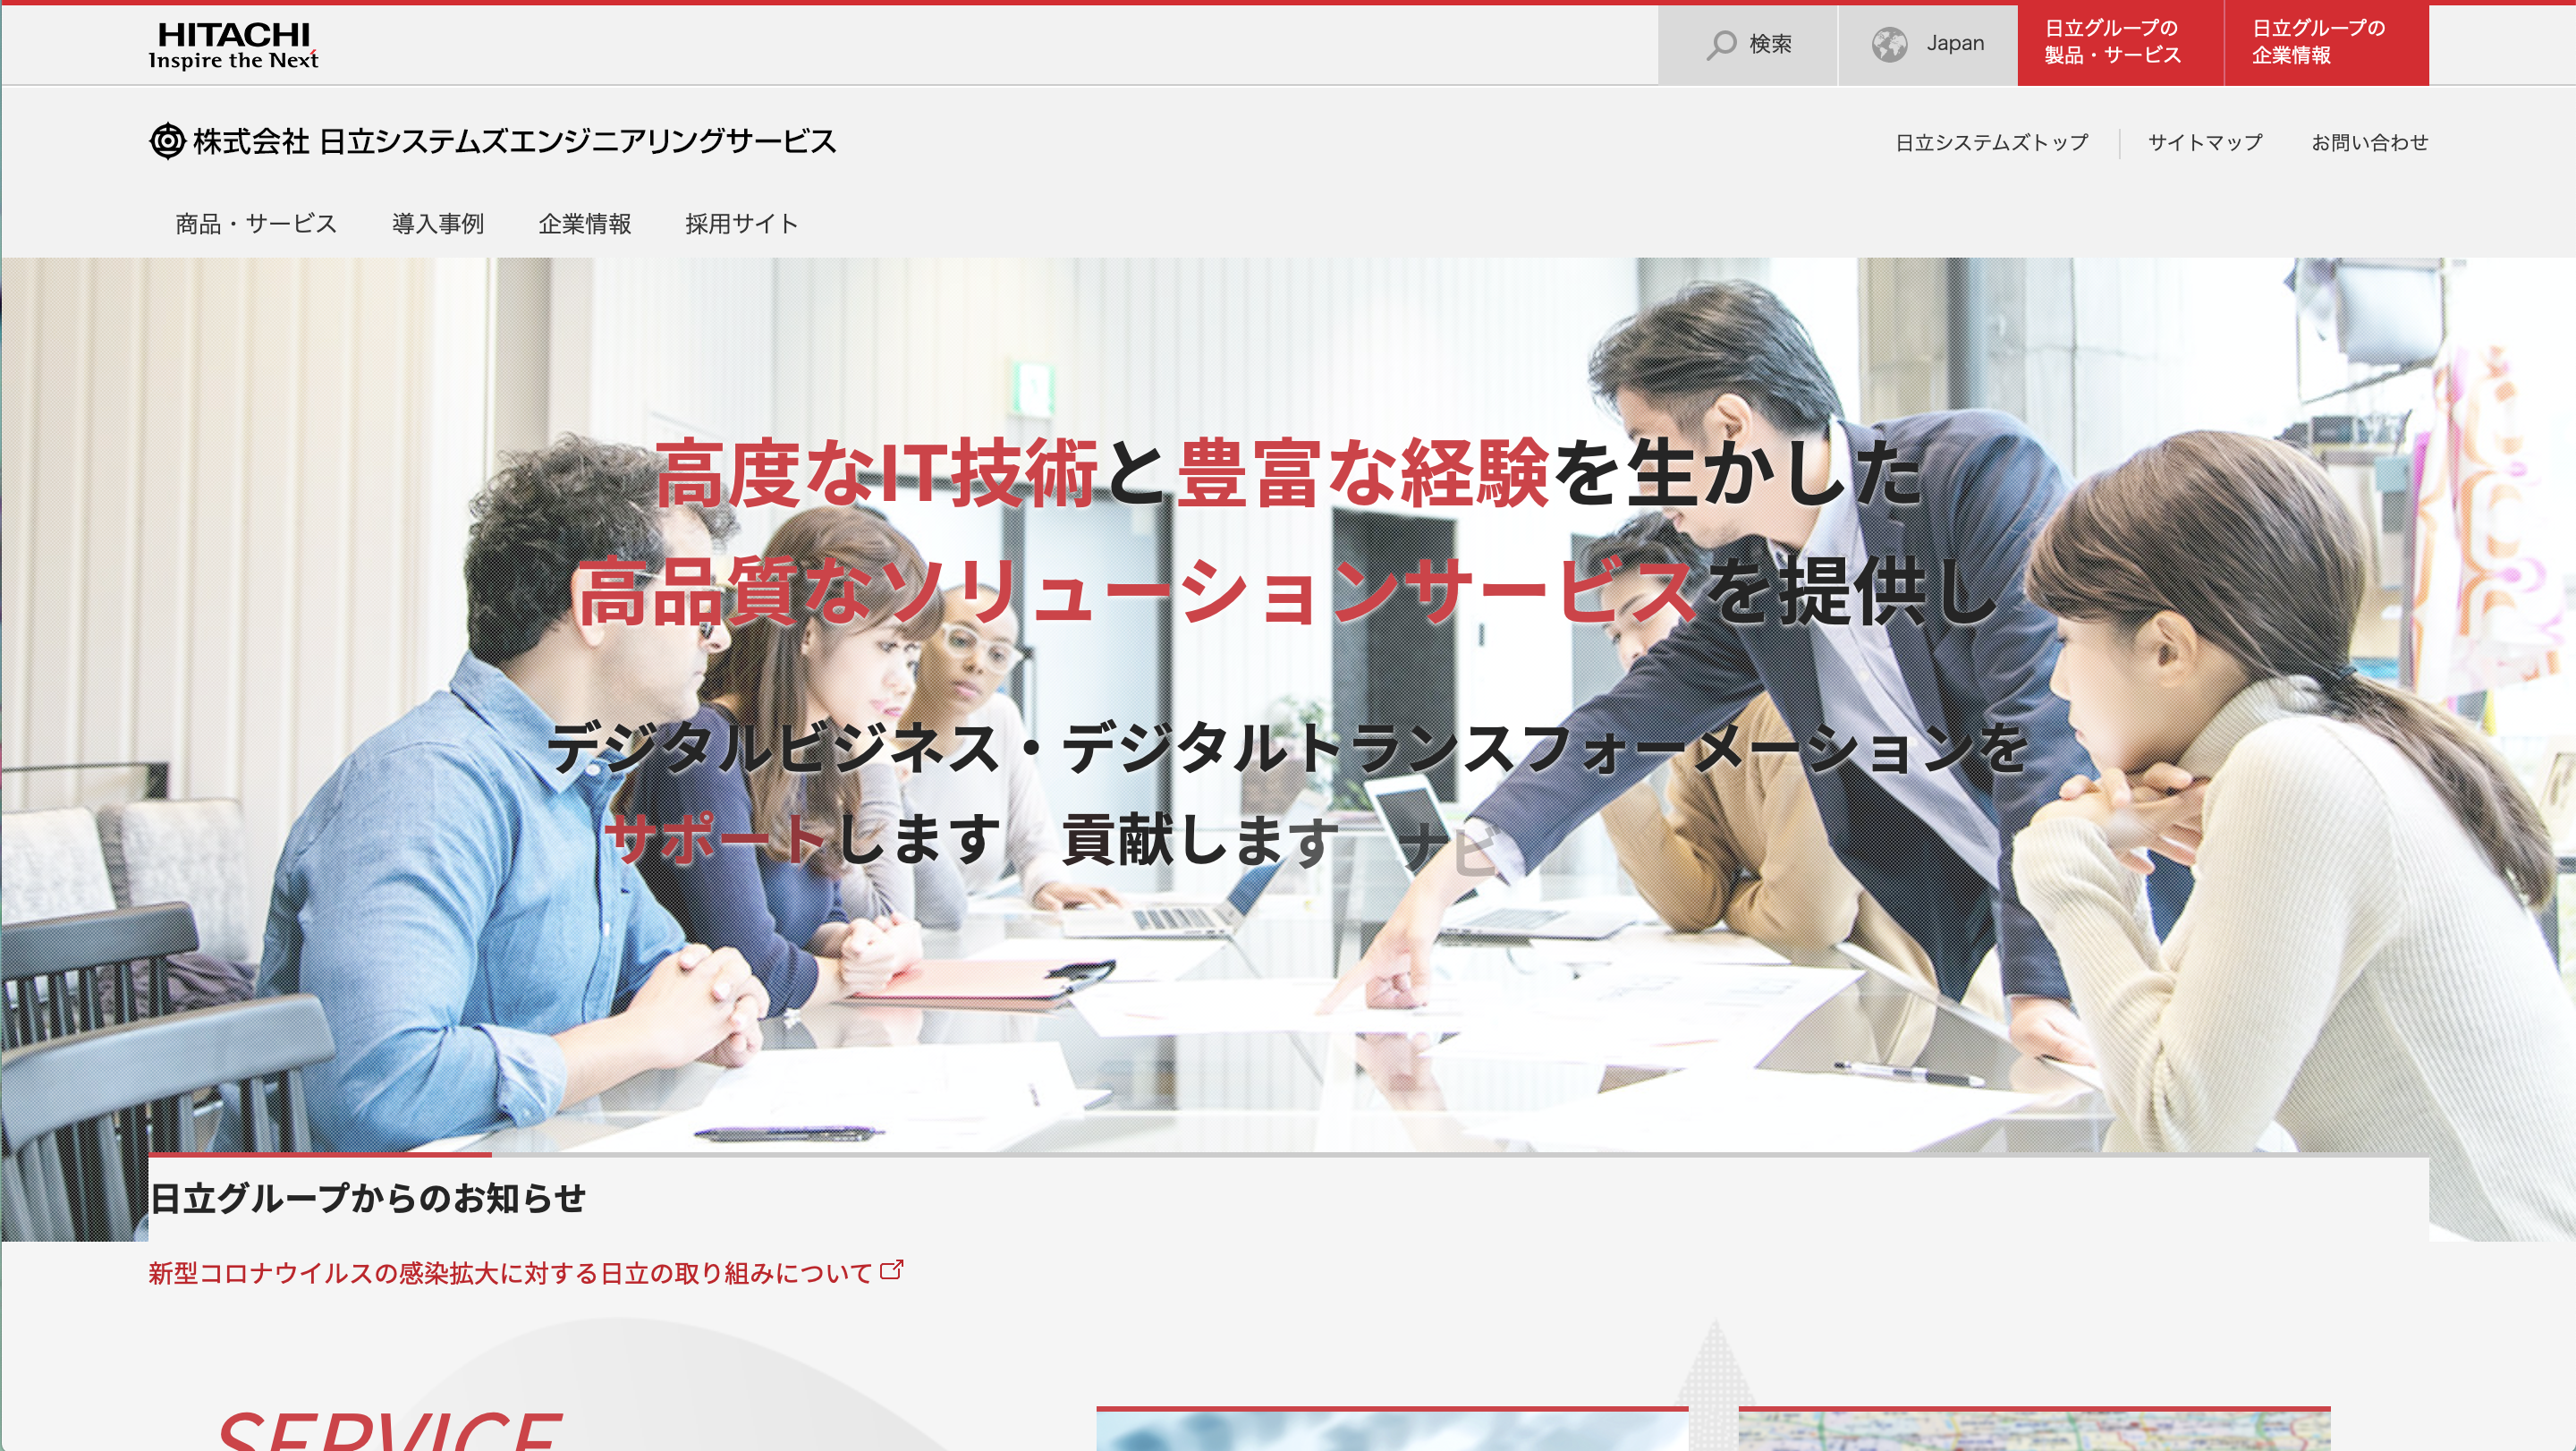Click the Hitachi Inspire the Next logo
Screen dimensions: 2576x1451
click(x=233, y=46)
